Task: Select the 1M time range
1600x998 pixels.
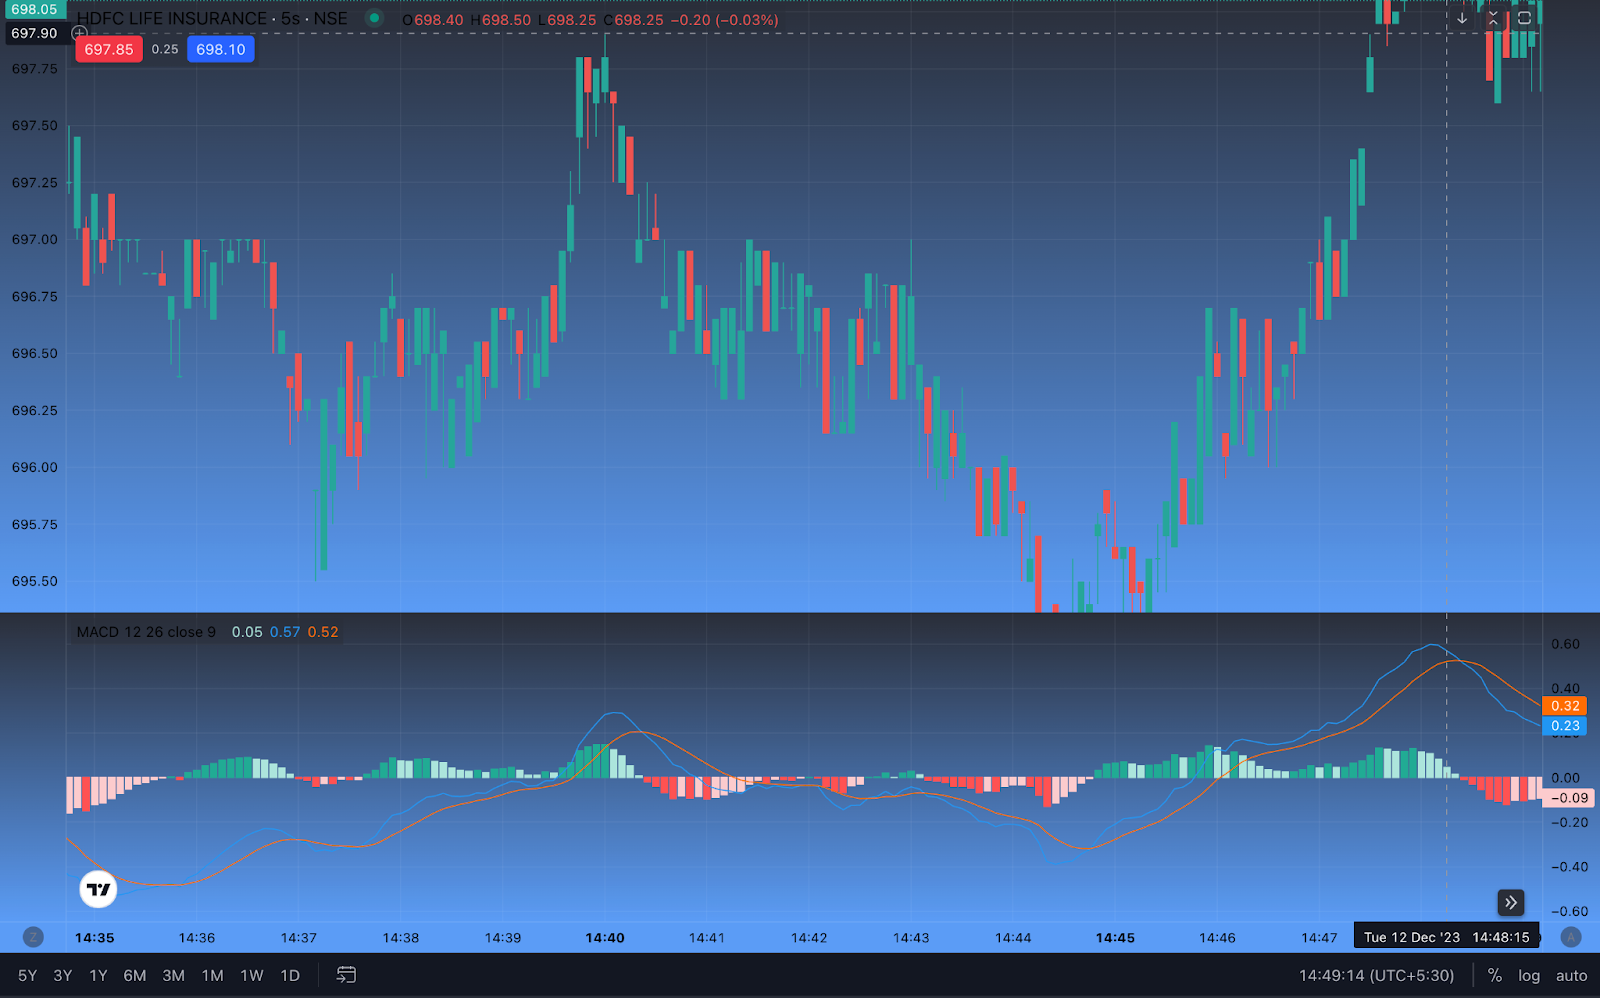Action: coord(213,975)
